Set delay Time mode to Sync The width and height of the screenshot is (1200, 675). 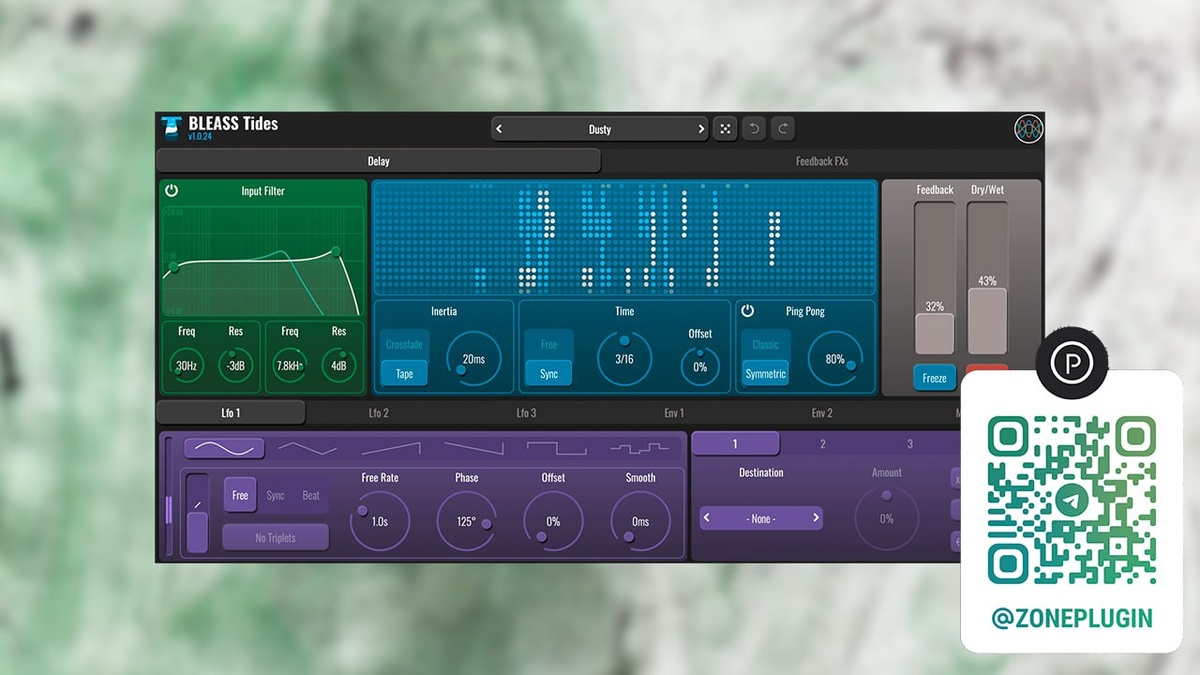[x=549, y=373]
